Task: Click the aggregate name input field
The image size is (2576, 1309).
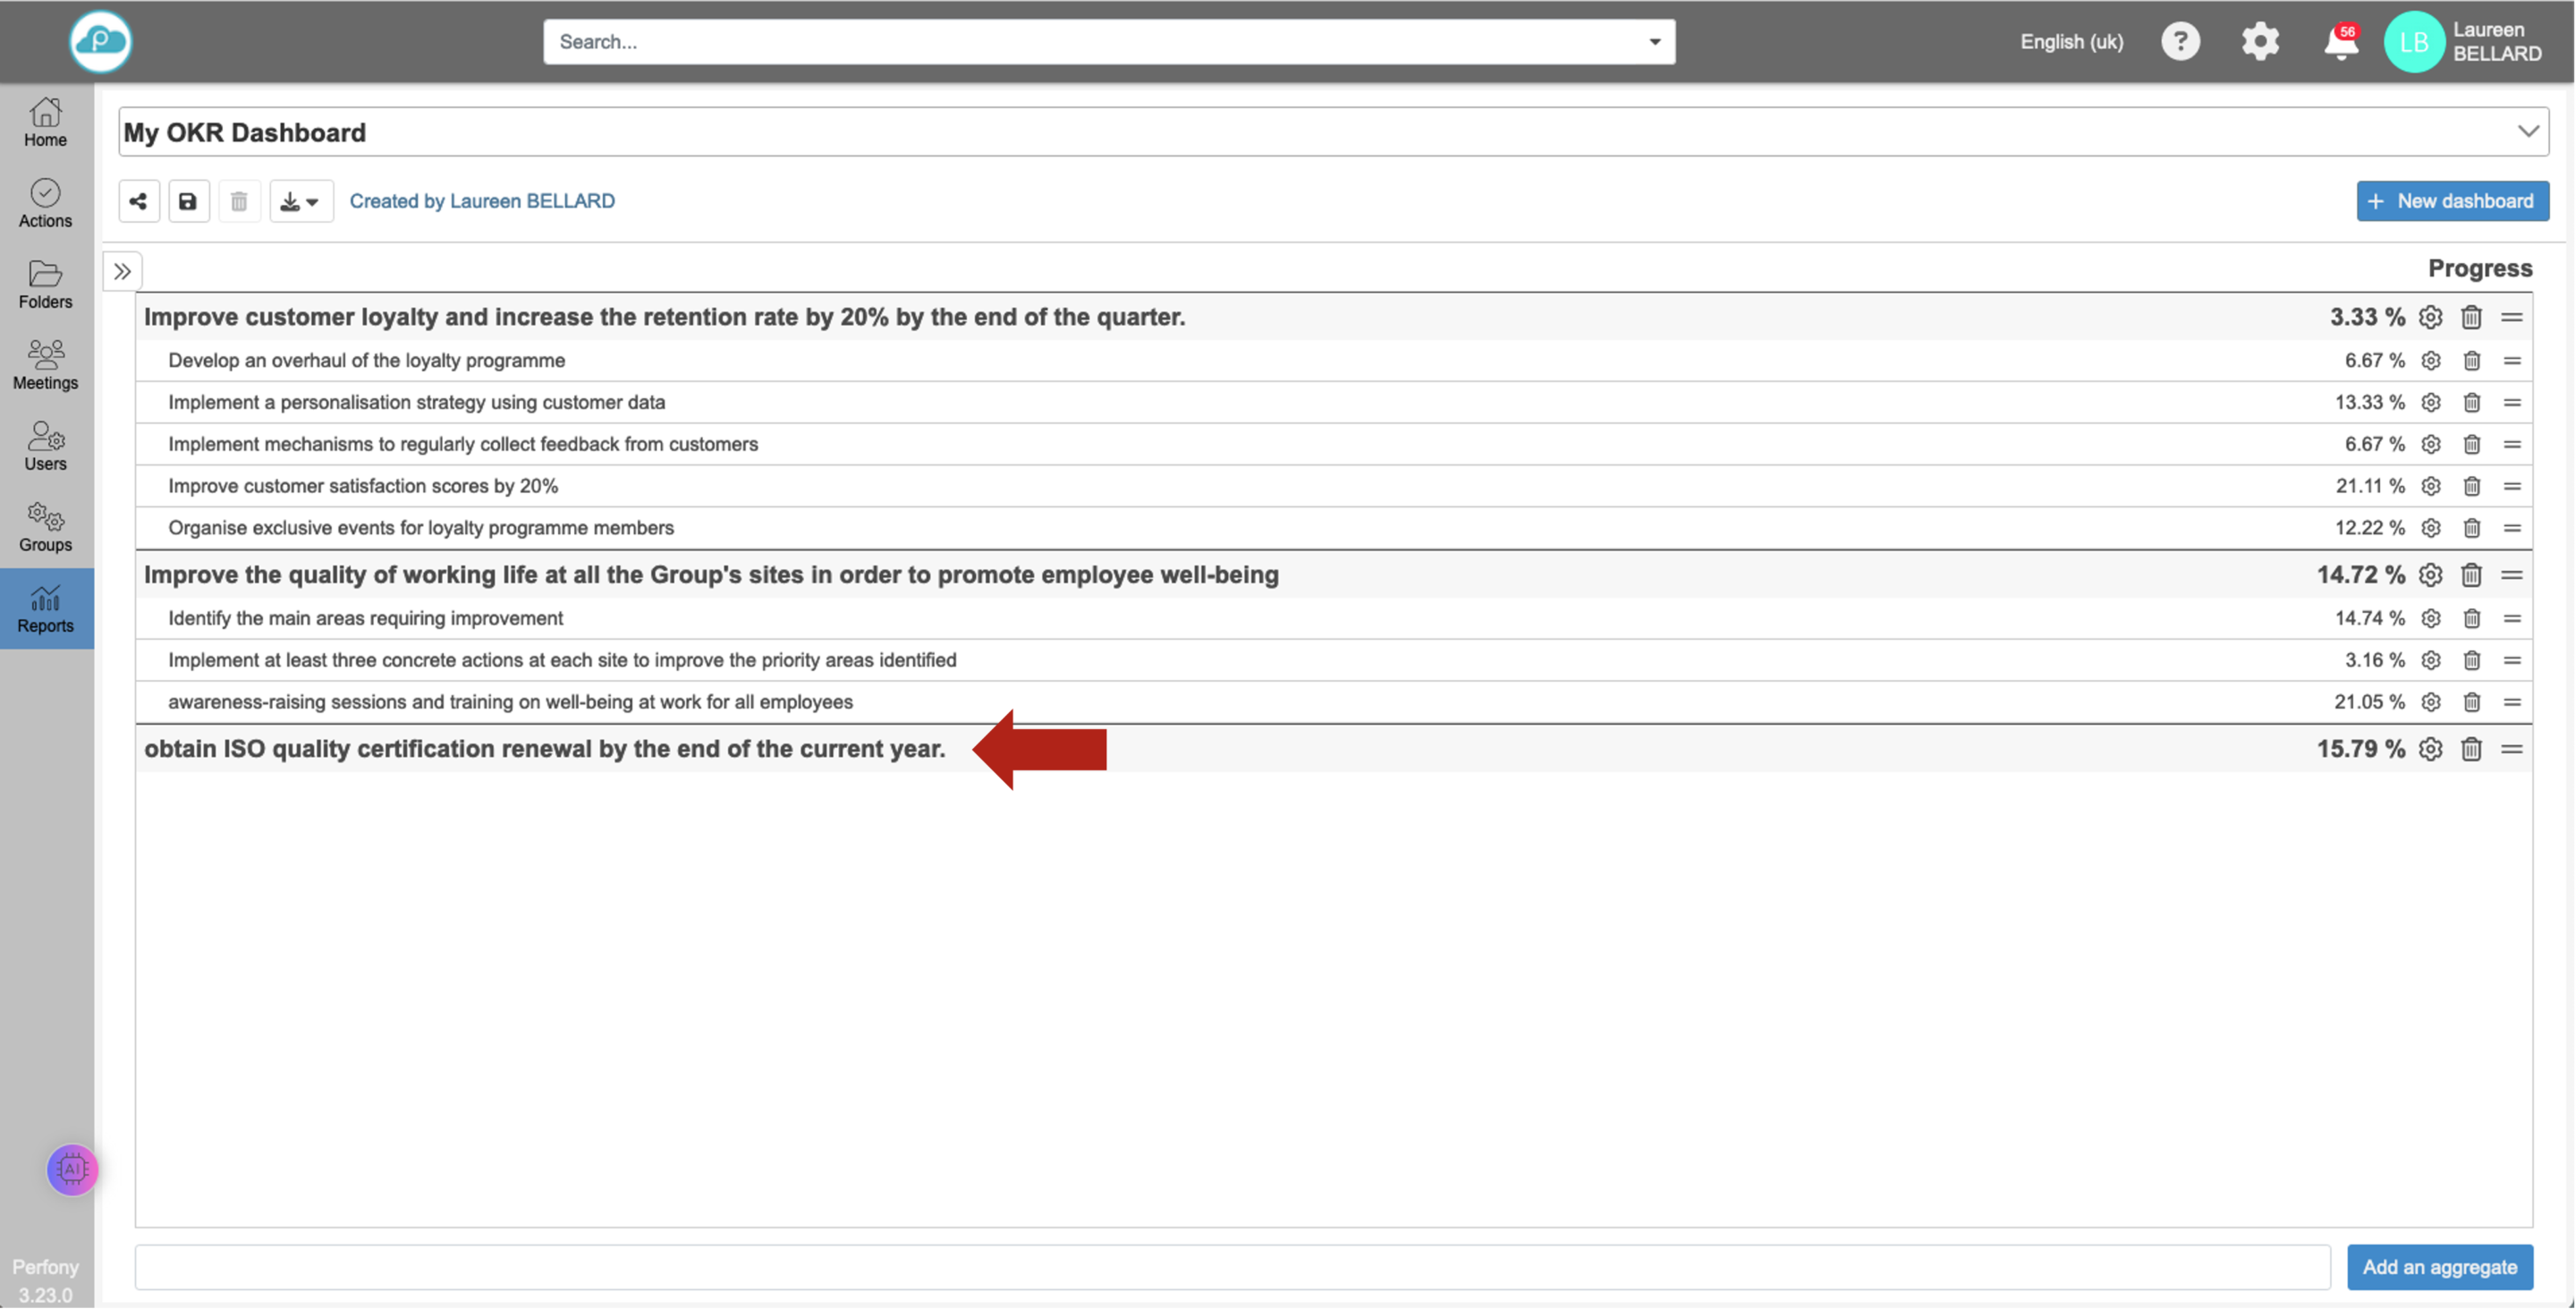Action: click(x=1232, y=1267)
